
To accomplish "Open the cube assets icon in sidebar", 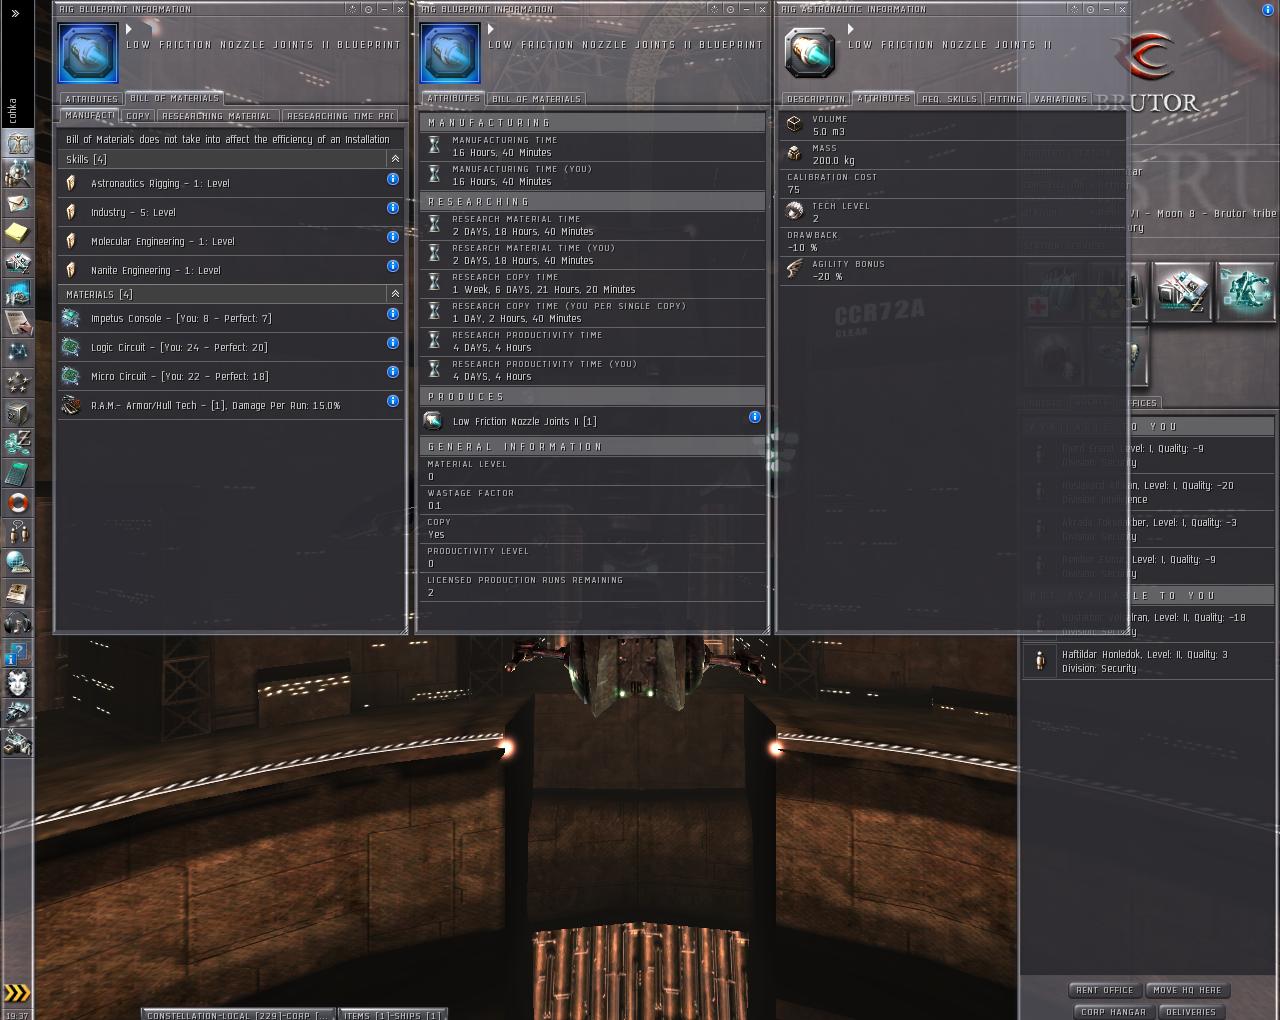I will coord(18,413).
